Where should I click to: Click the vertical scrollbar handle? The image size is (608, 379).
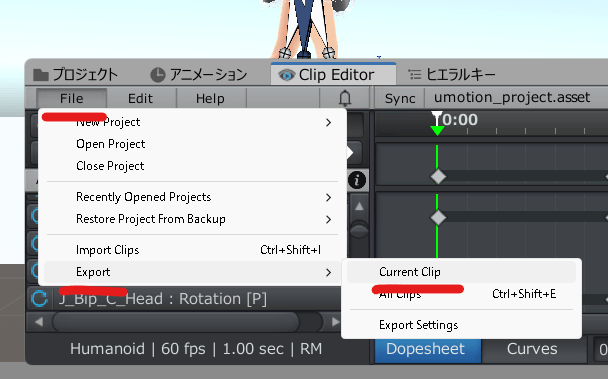[x=359, y=230]
